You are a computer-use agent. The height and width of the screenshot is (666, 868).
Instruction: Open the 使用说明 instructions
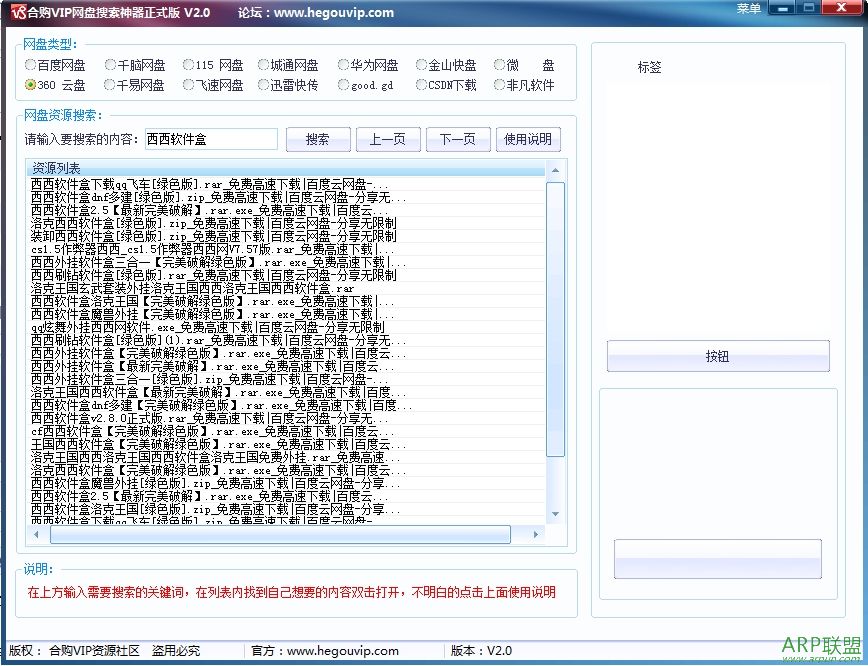528,139
